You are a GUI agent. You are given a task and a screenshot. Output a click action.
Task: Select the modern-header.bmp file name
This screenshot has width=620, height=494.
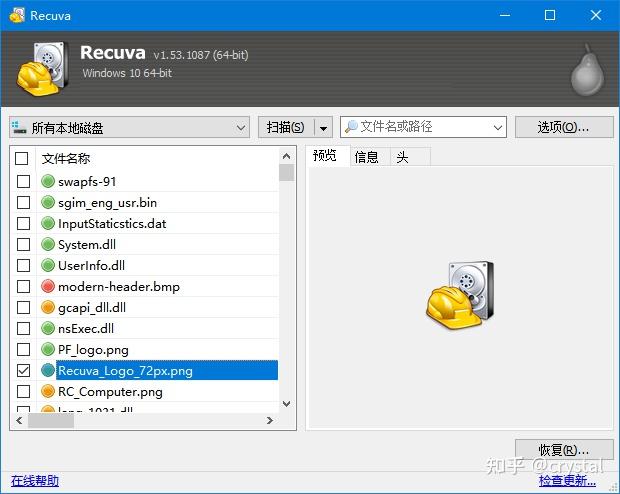(119, 287)
